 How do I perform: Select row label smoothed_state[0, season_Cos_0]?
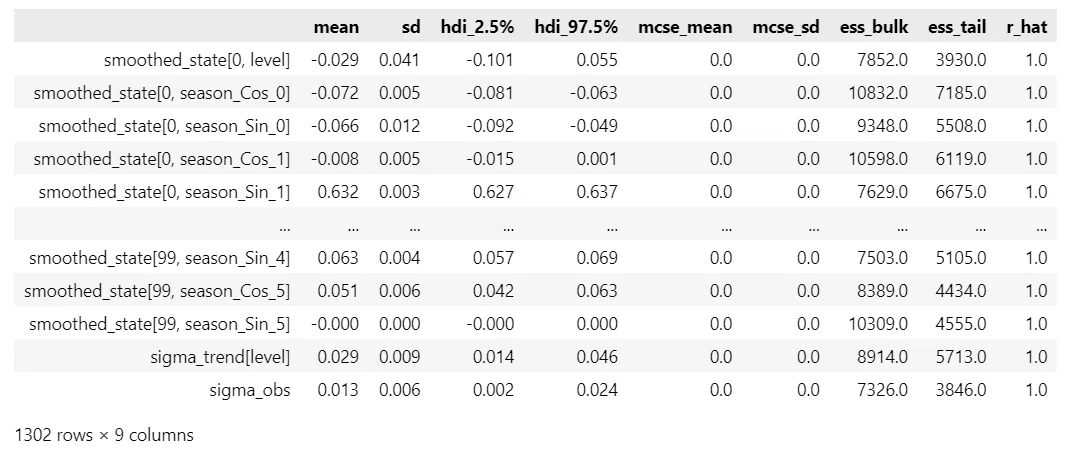coord(162,93)
